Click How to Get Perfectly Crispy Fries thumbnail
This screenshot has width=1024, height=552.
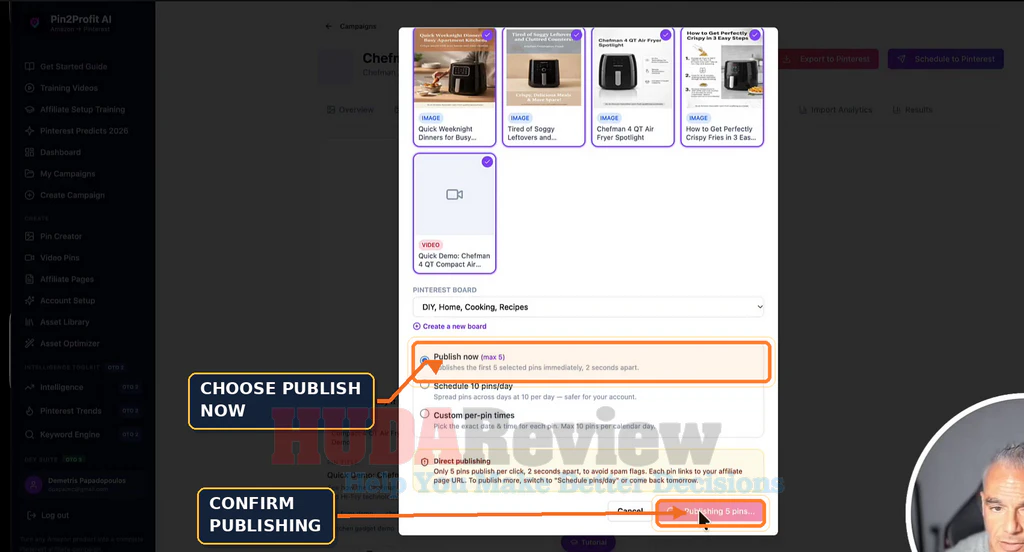[722, 68]
